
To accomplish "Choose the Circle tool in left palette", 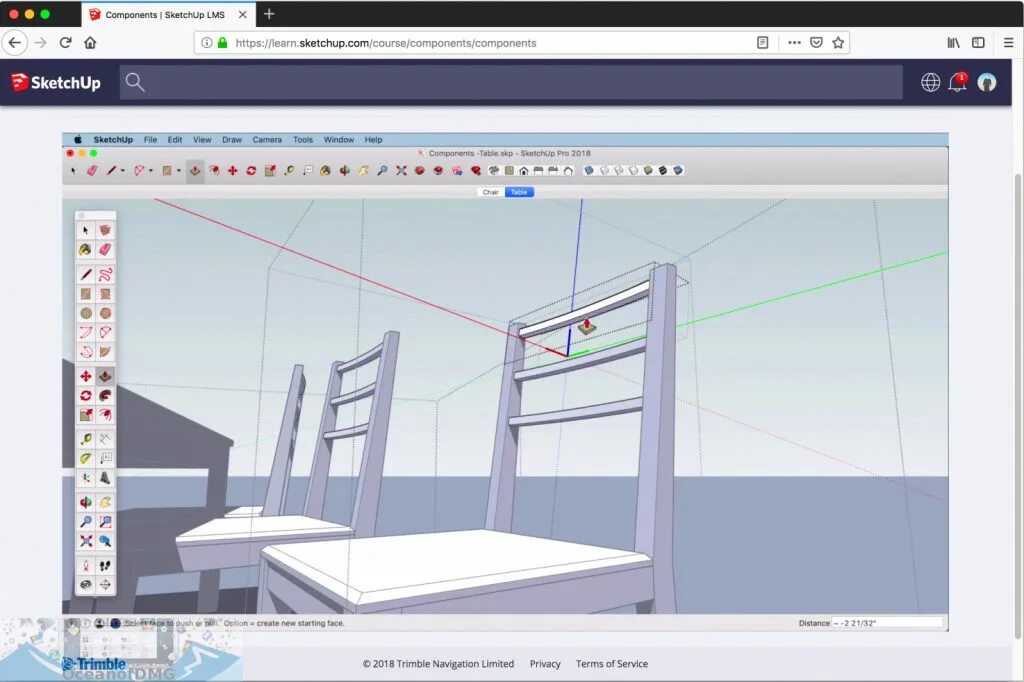I will pos(85,313).
